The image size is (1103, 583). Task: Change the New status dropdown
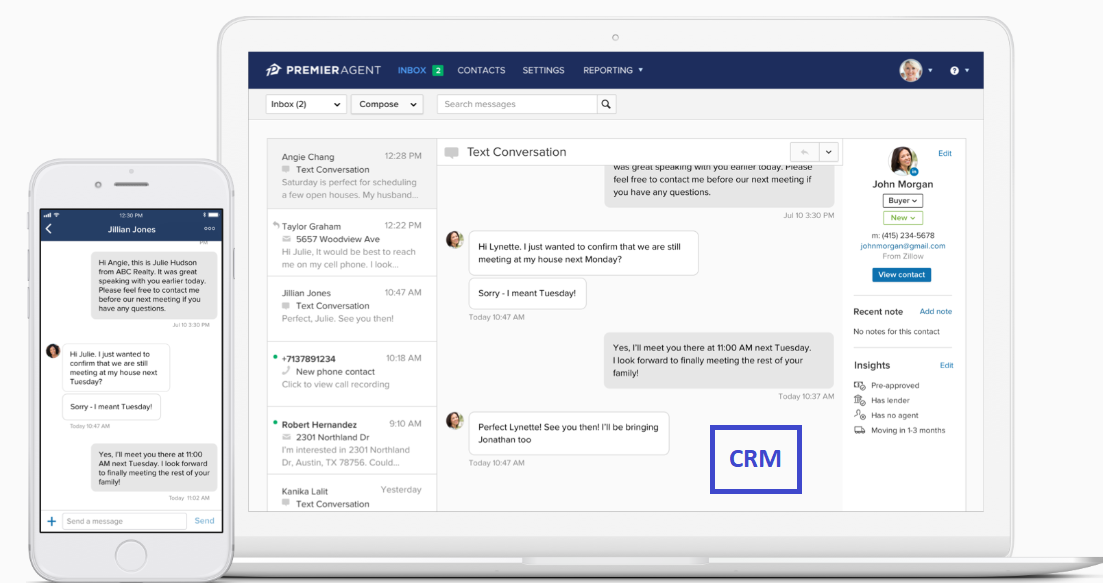tap(903, 218)
